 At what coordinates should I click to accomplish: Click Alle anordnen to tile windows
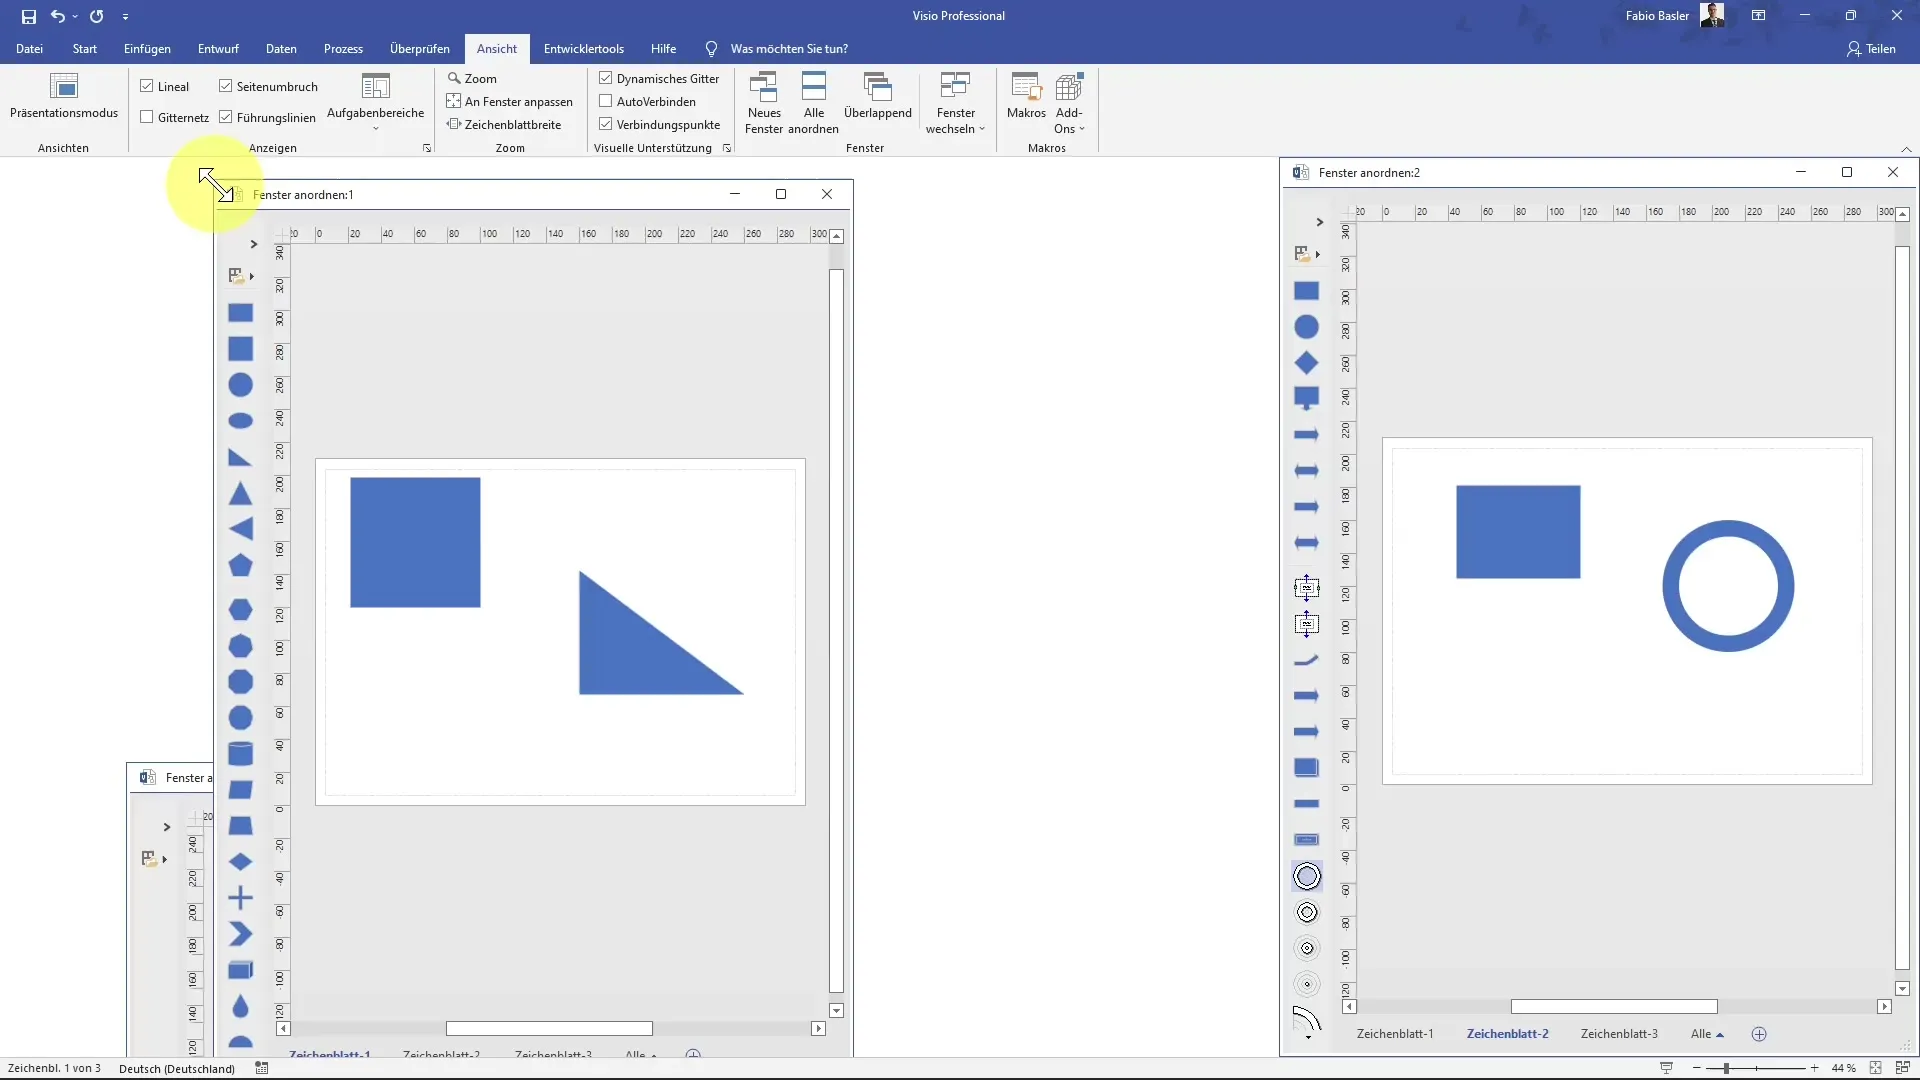[814, 103]
